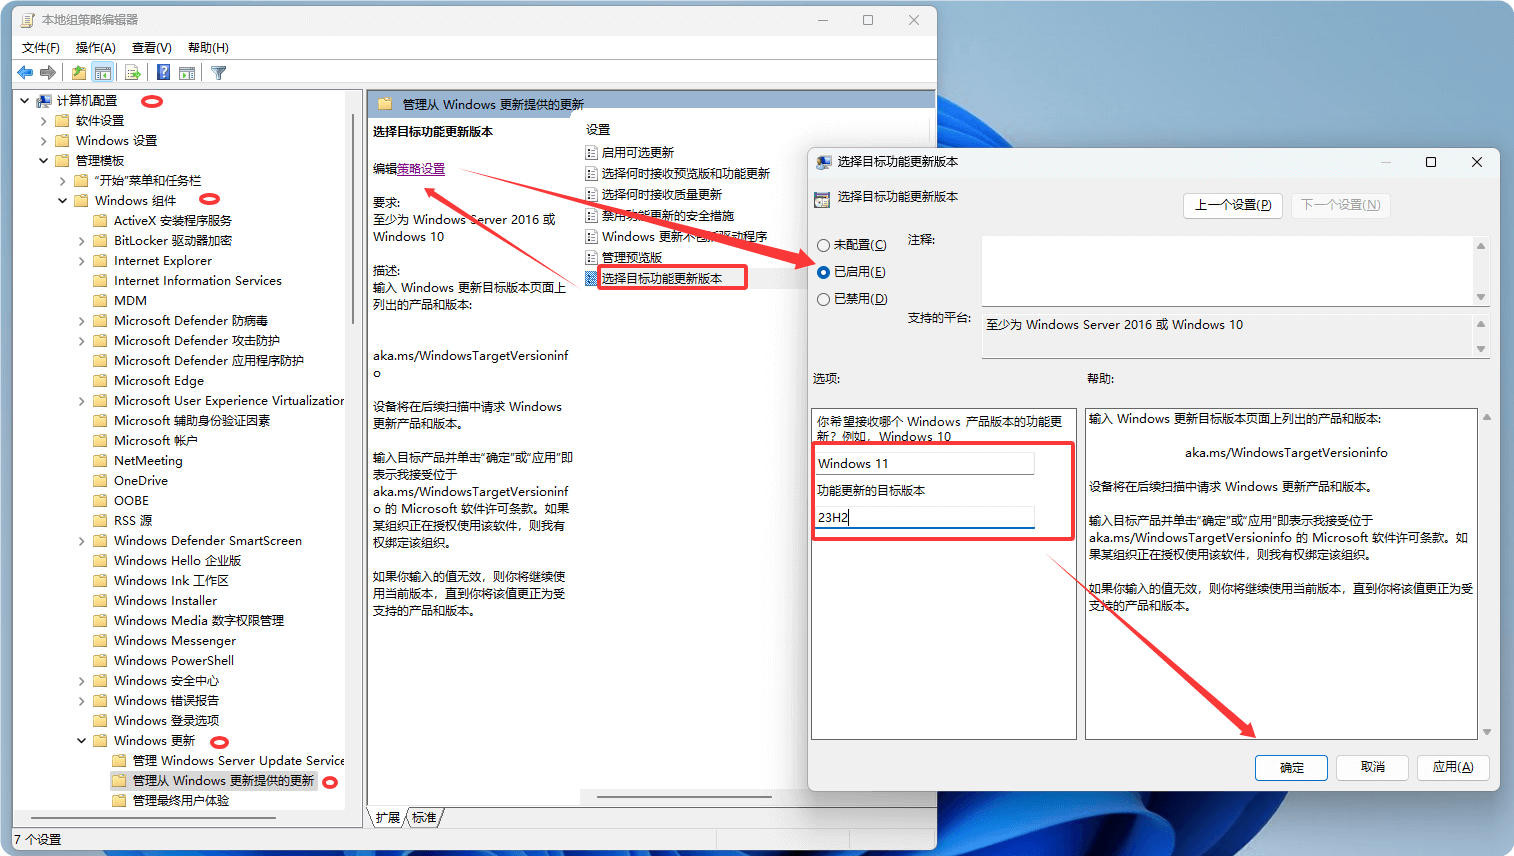
Task: Select the Microsoft Defender 防病毒 tree item
Action: [191, 320]
